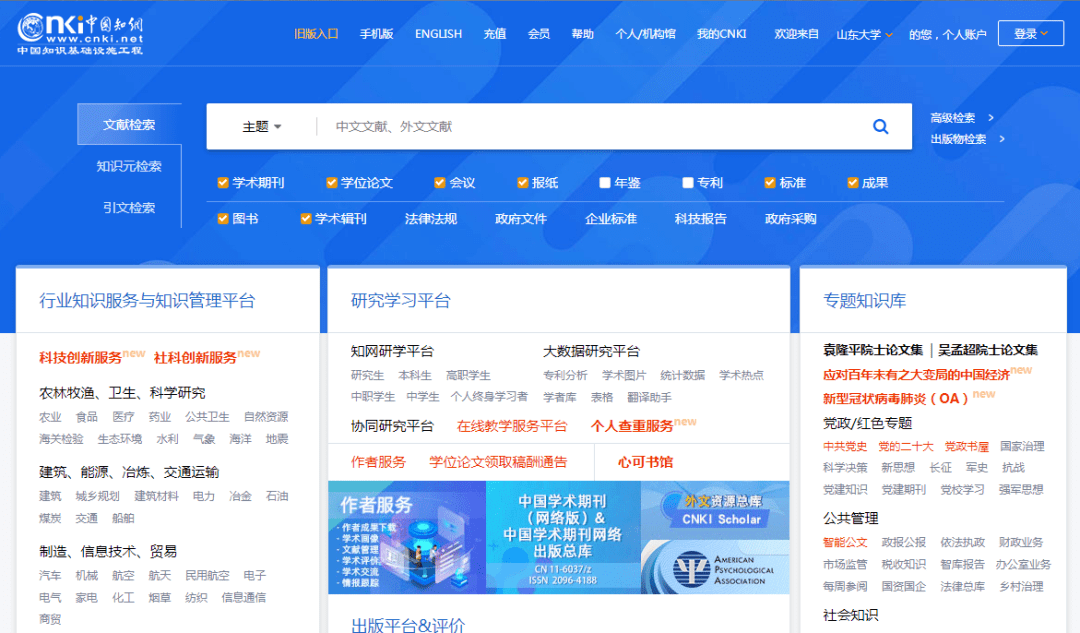
Task: Uncheck the 图书 checkbox
Action: 223,219
